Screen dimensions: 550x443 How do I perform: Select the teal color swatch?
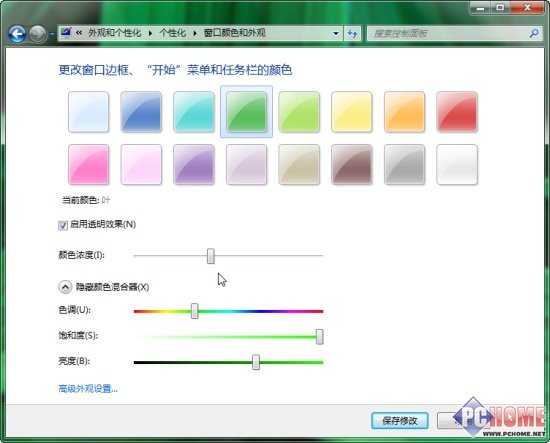pyautogui.click(x=194, y=112)
